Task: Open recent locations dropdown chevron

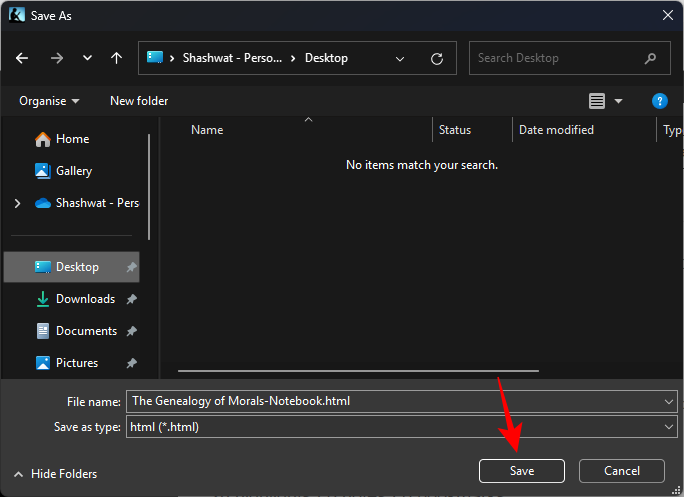Action: (x=87, y=58)
